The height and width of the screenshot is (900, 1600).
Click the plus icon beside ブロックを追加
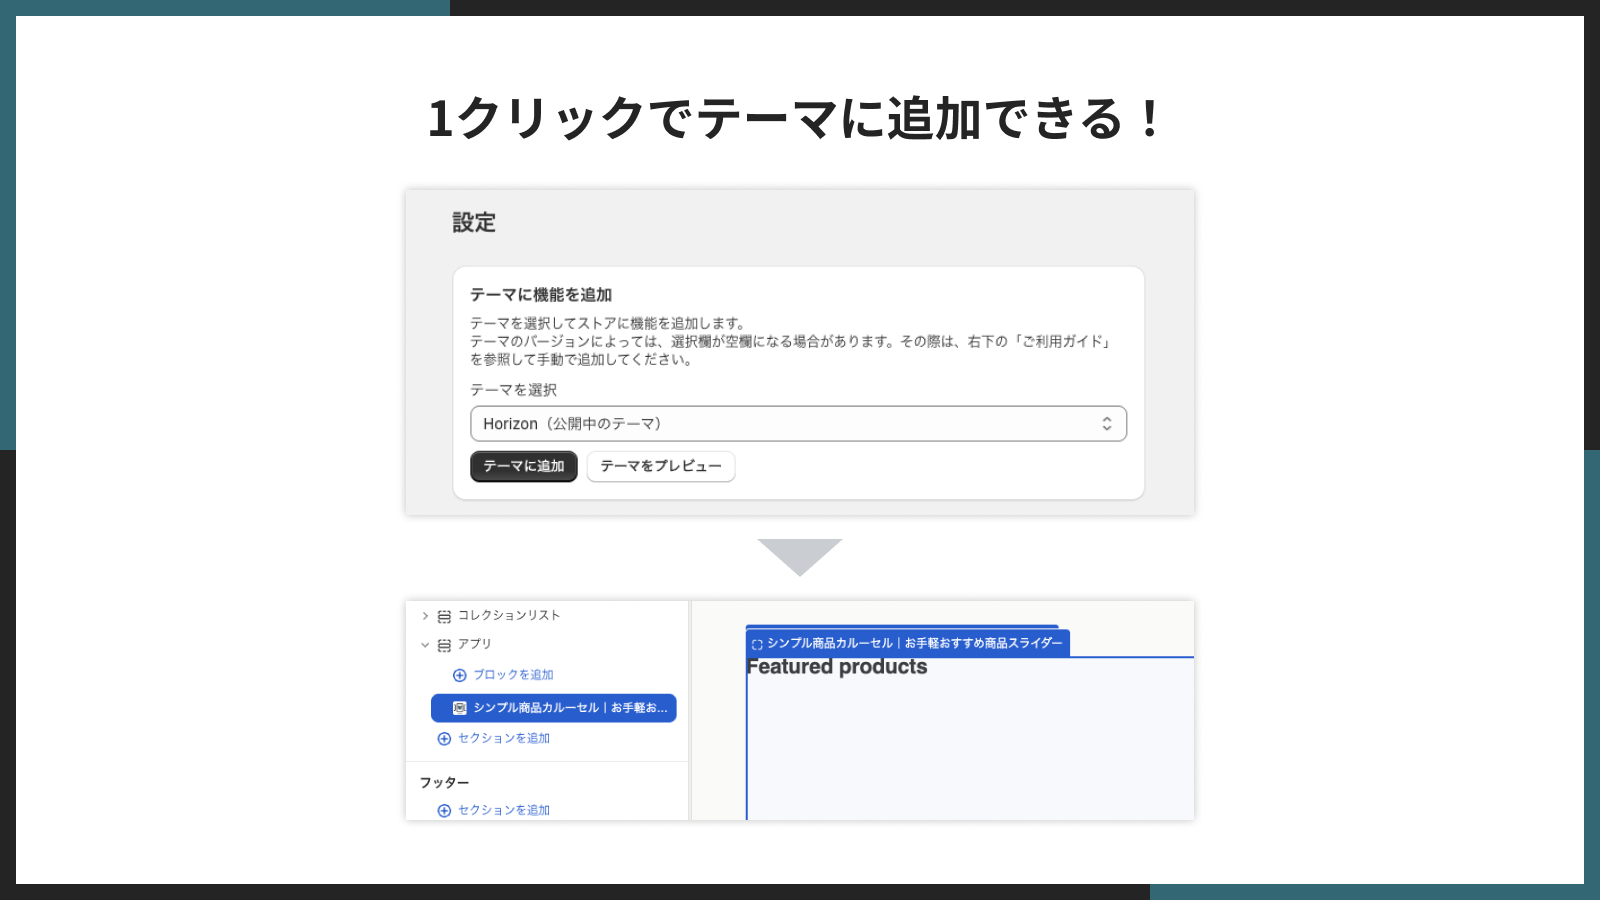point(460,675)
